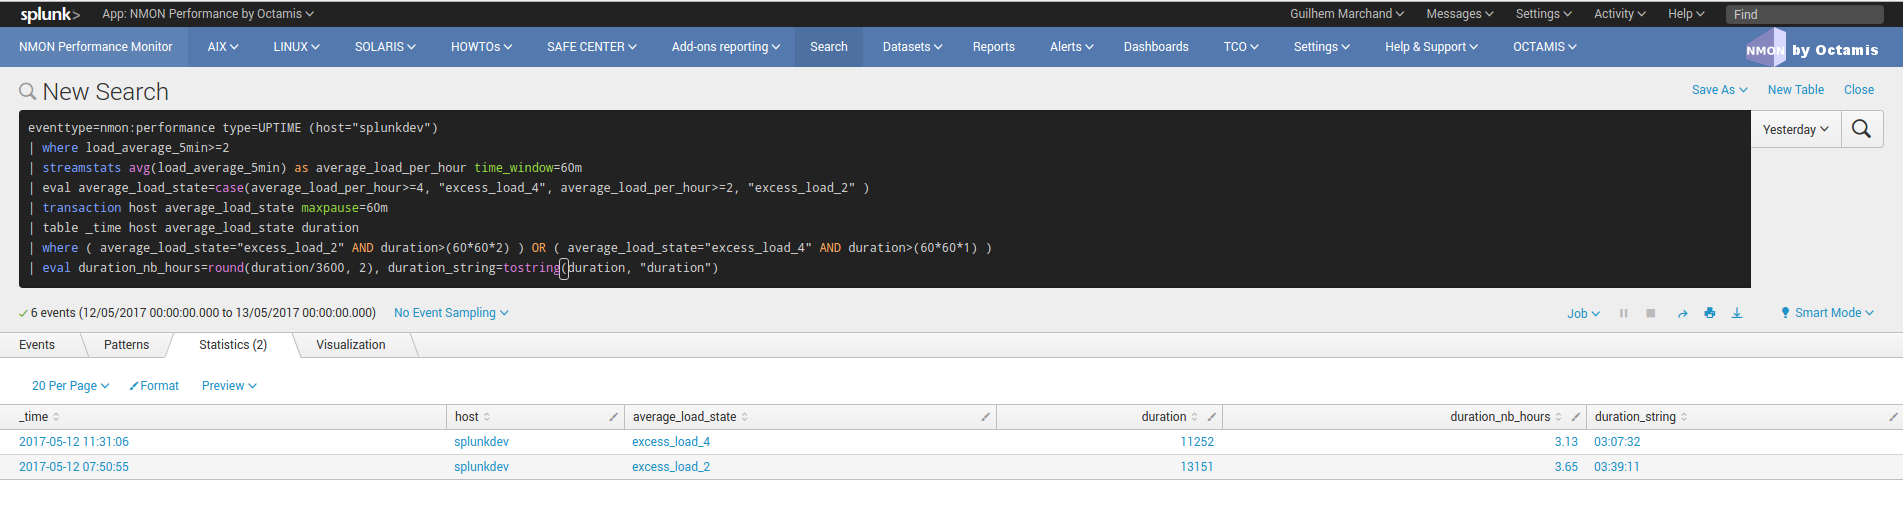Screen dimensions: 1903x528
Task: Open the App NMON Performance dropdown
Action: click(x=208, y=14)
